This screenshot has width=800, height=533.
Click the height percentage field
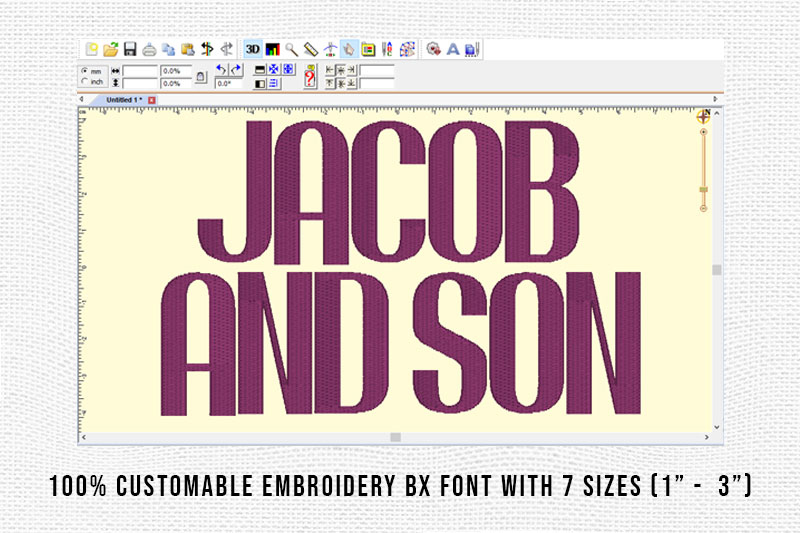pos(176,83)
